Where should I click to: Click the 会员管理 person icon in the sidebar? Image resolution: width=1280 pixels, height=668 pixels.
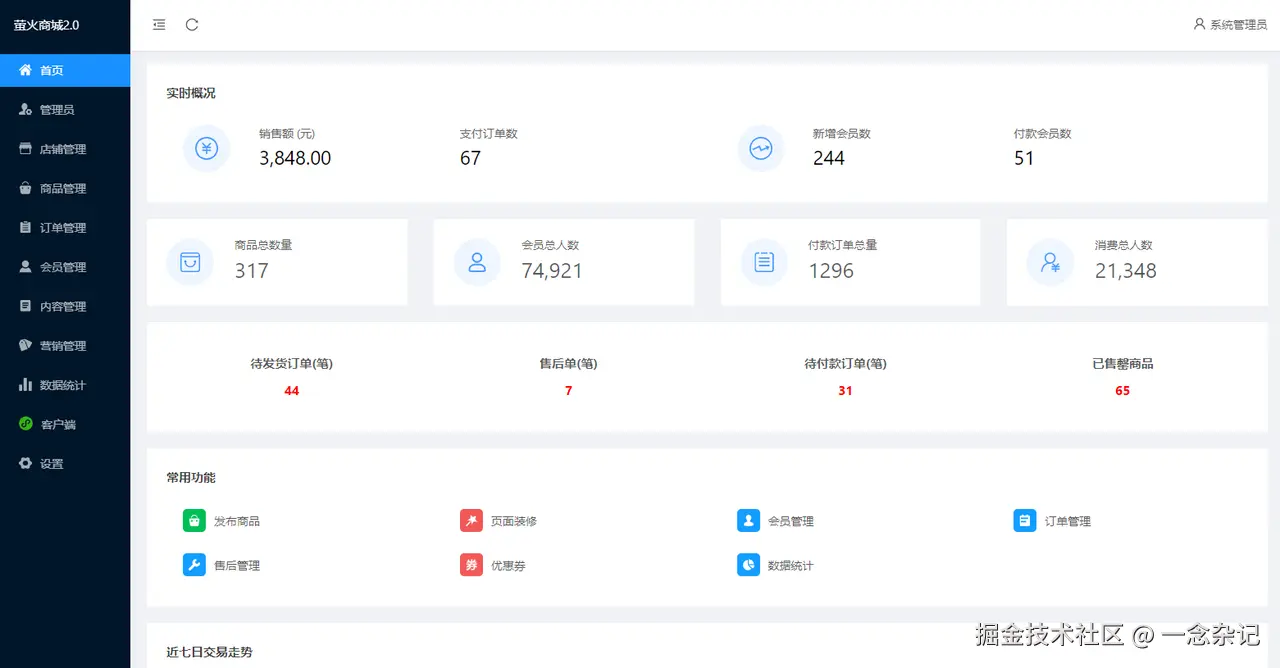point(26,266)
